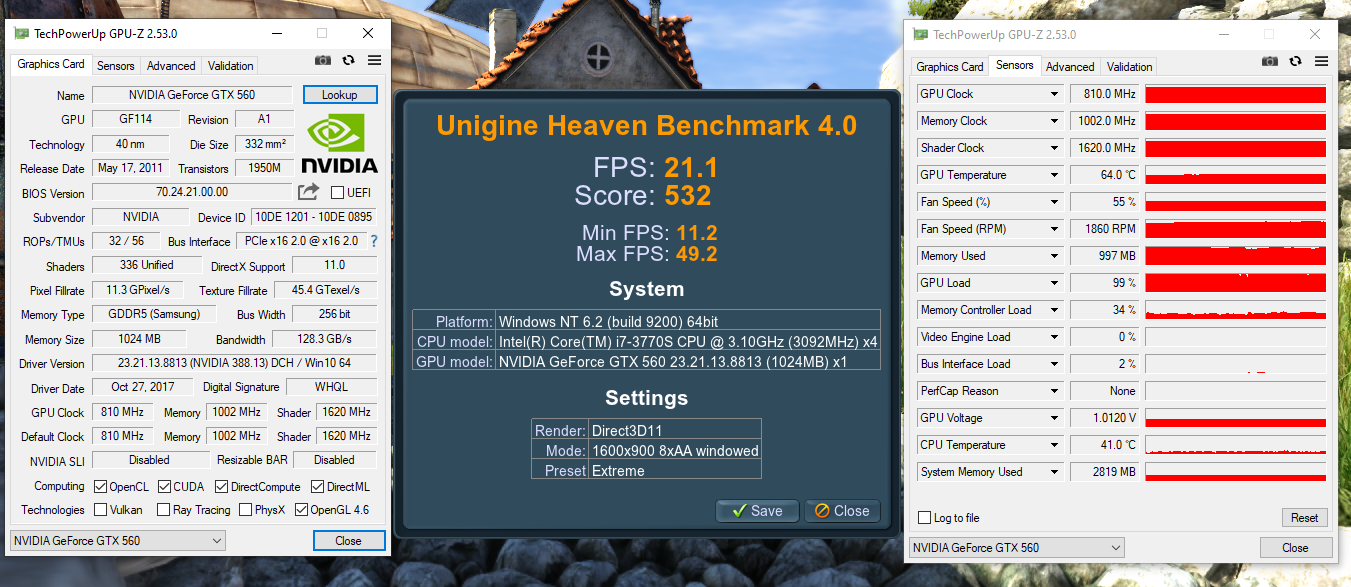1351x587 pixels.
Task: Toggle the UEFI checkbox
Action: coord(337,192)
